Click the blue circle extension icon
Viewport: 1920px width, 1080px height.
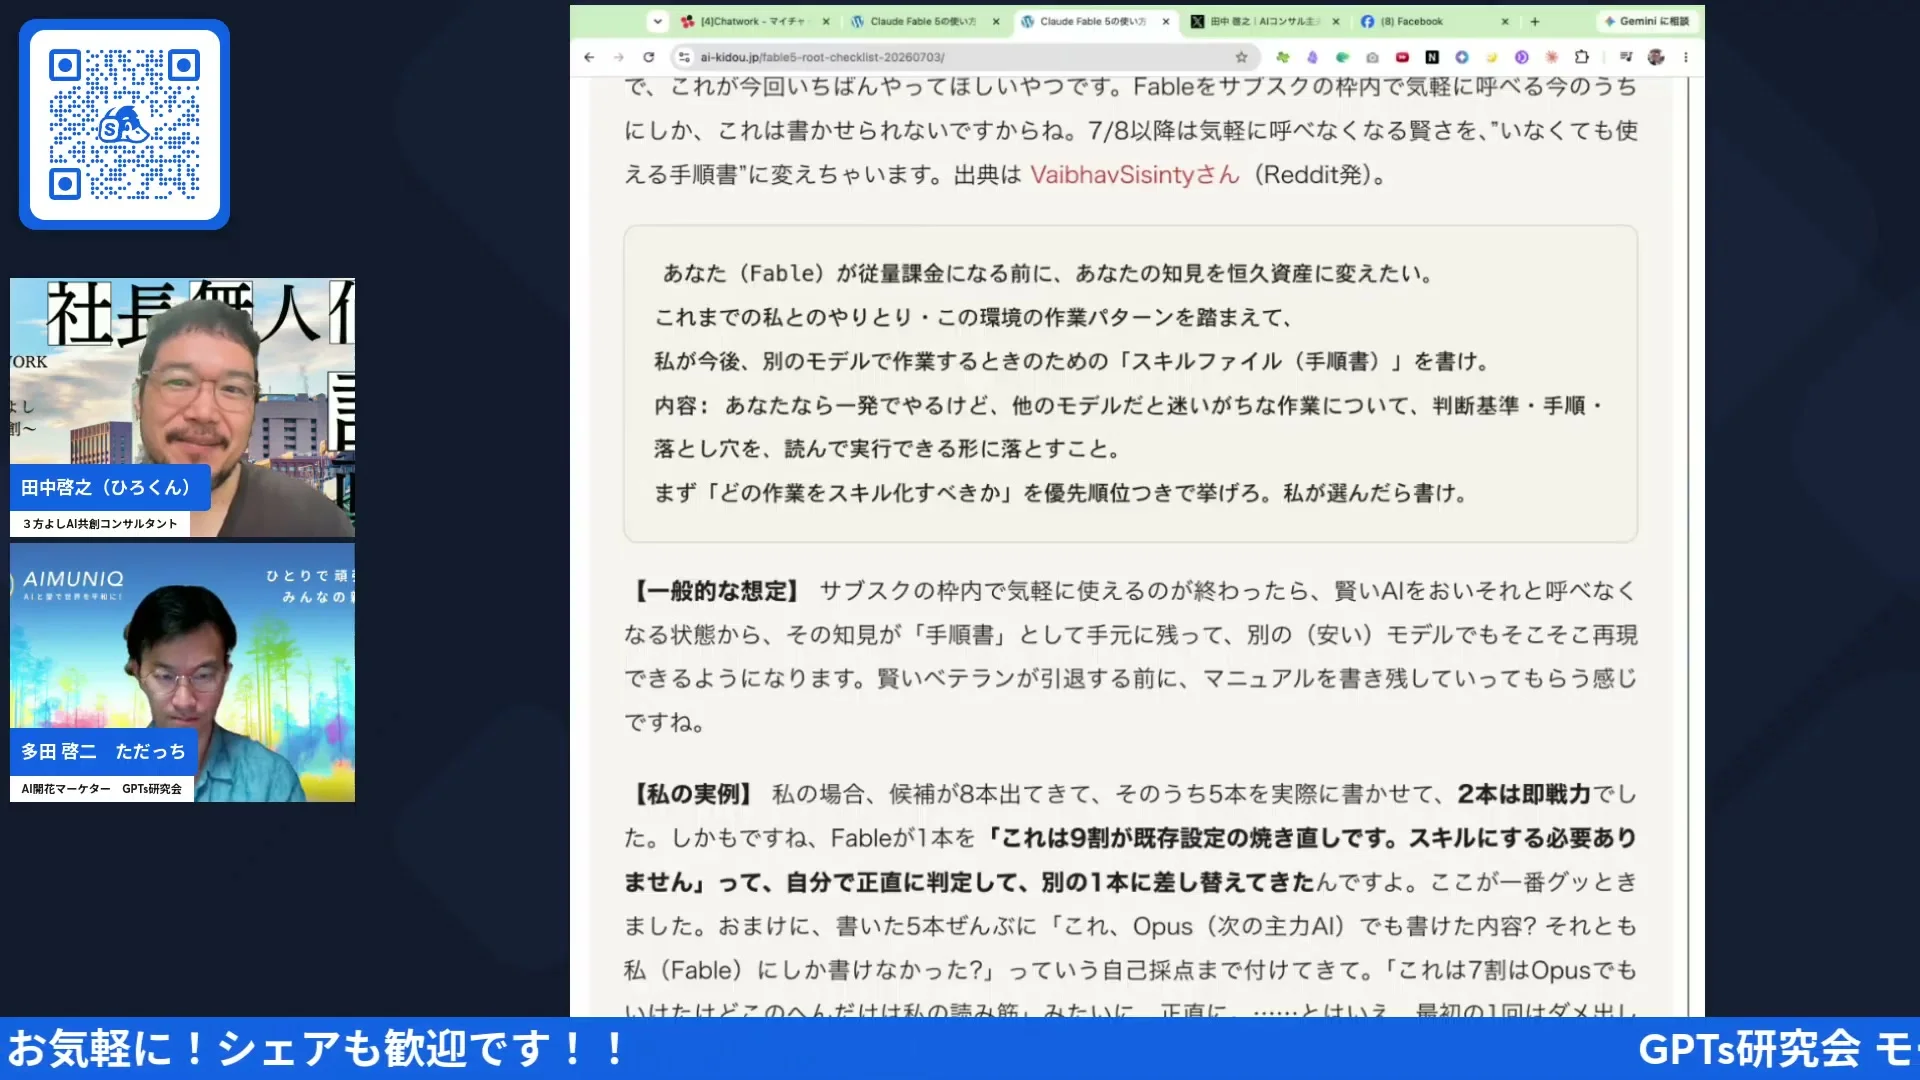coord(1462,57)
